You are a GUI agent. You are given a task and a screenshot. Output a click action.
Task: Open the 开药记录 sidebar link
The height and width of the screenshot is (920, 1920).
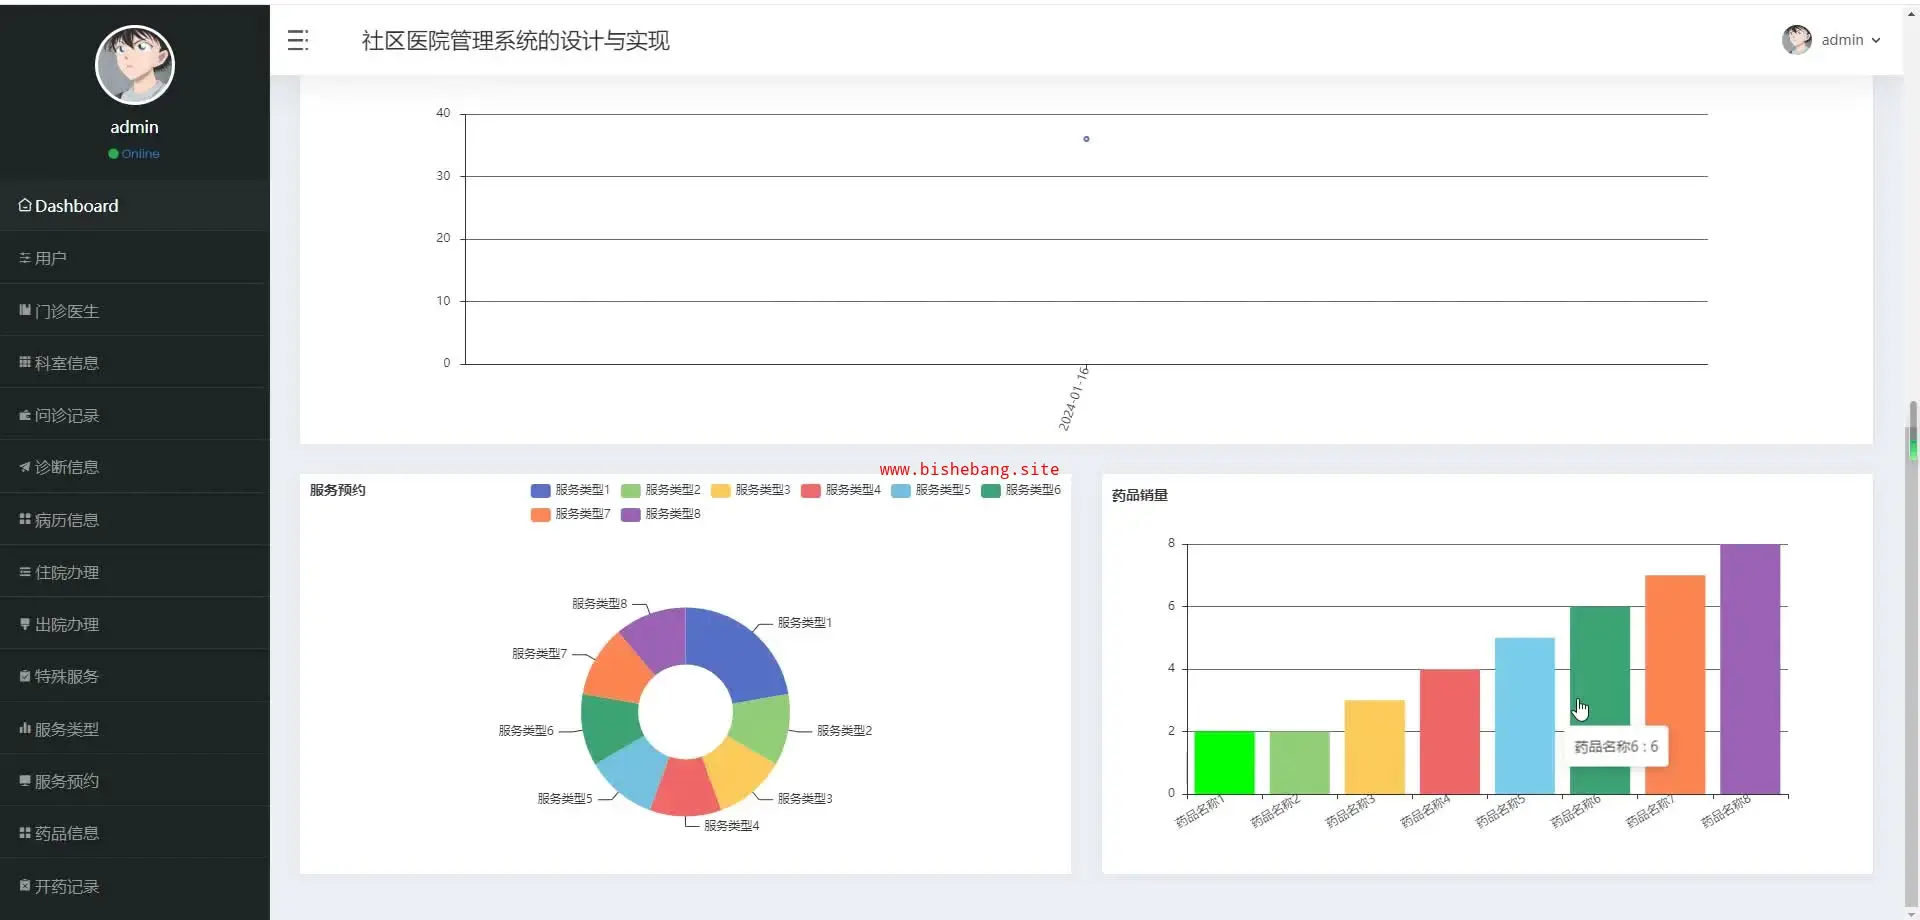click(66, 886)
